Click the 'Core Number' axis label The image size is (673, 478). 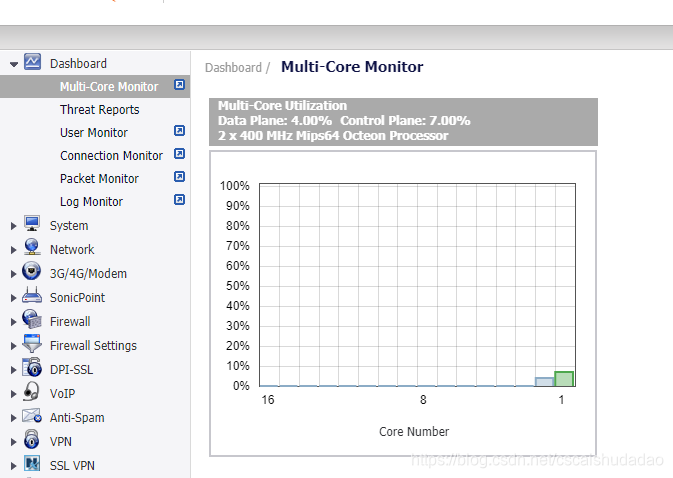point(414,432)
